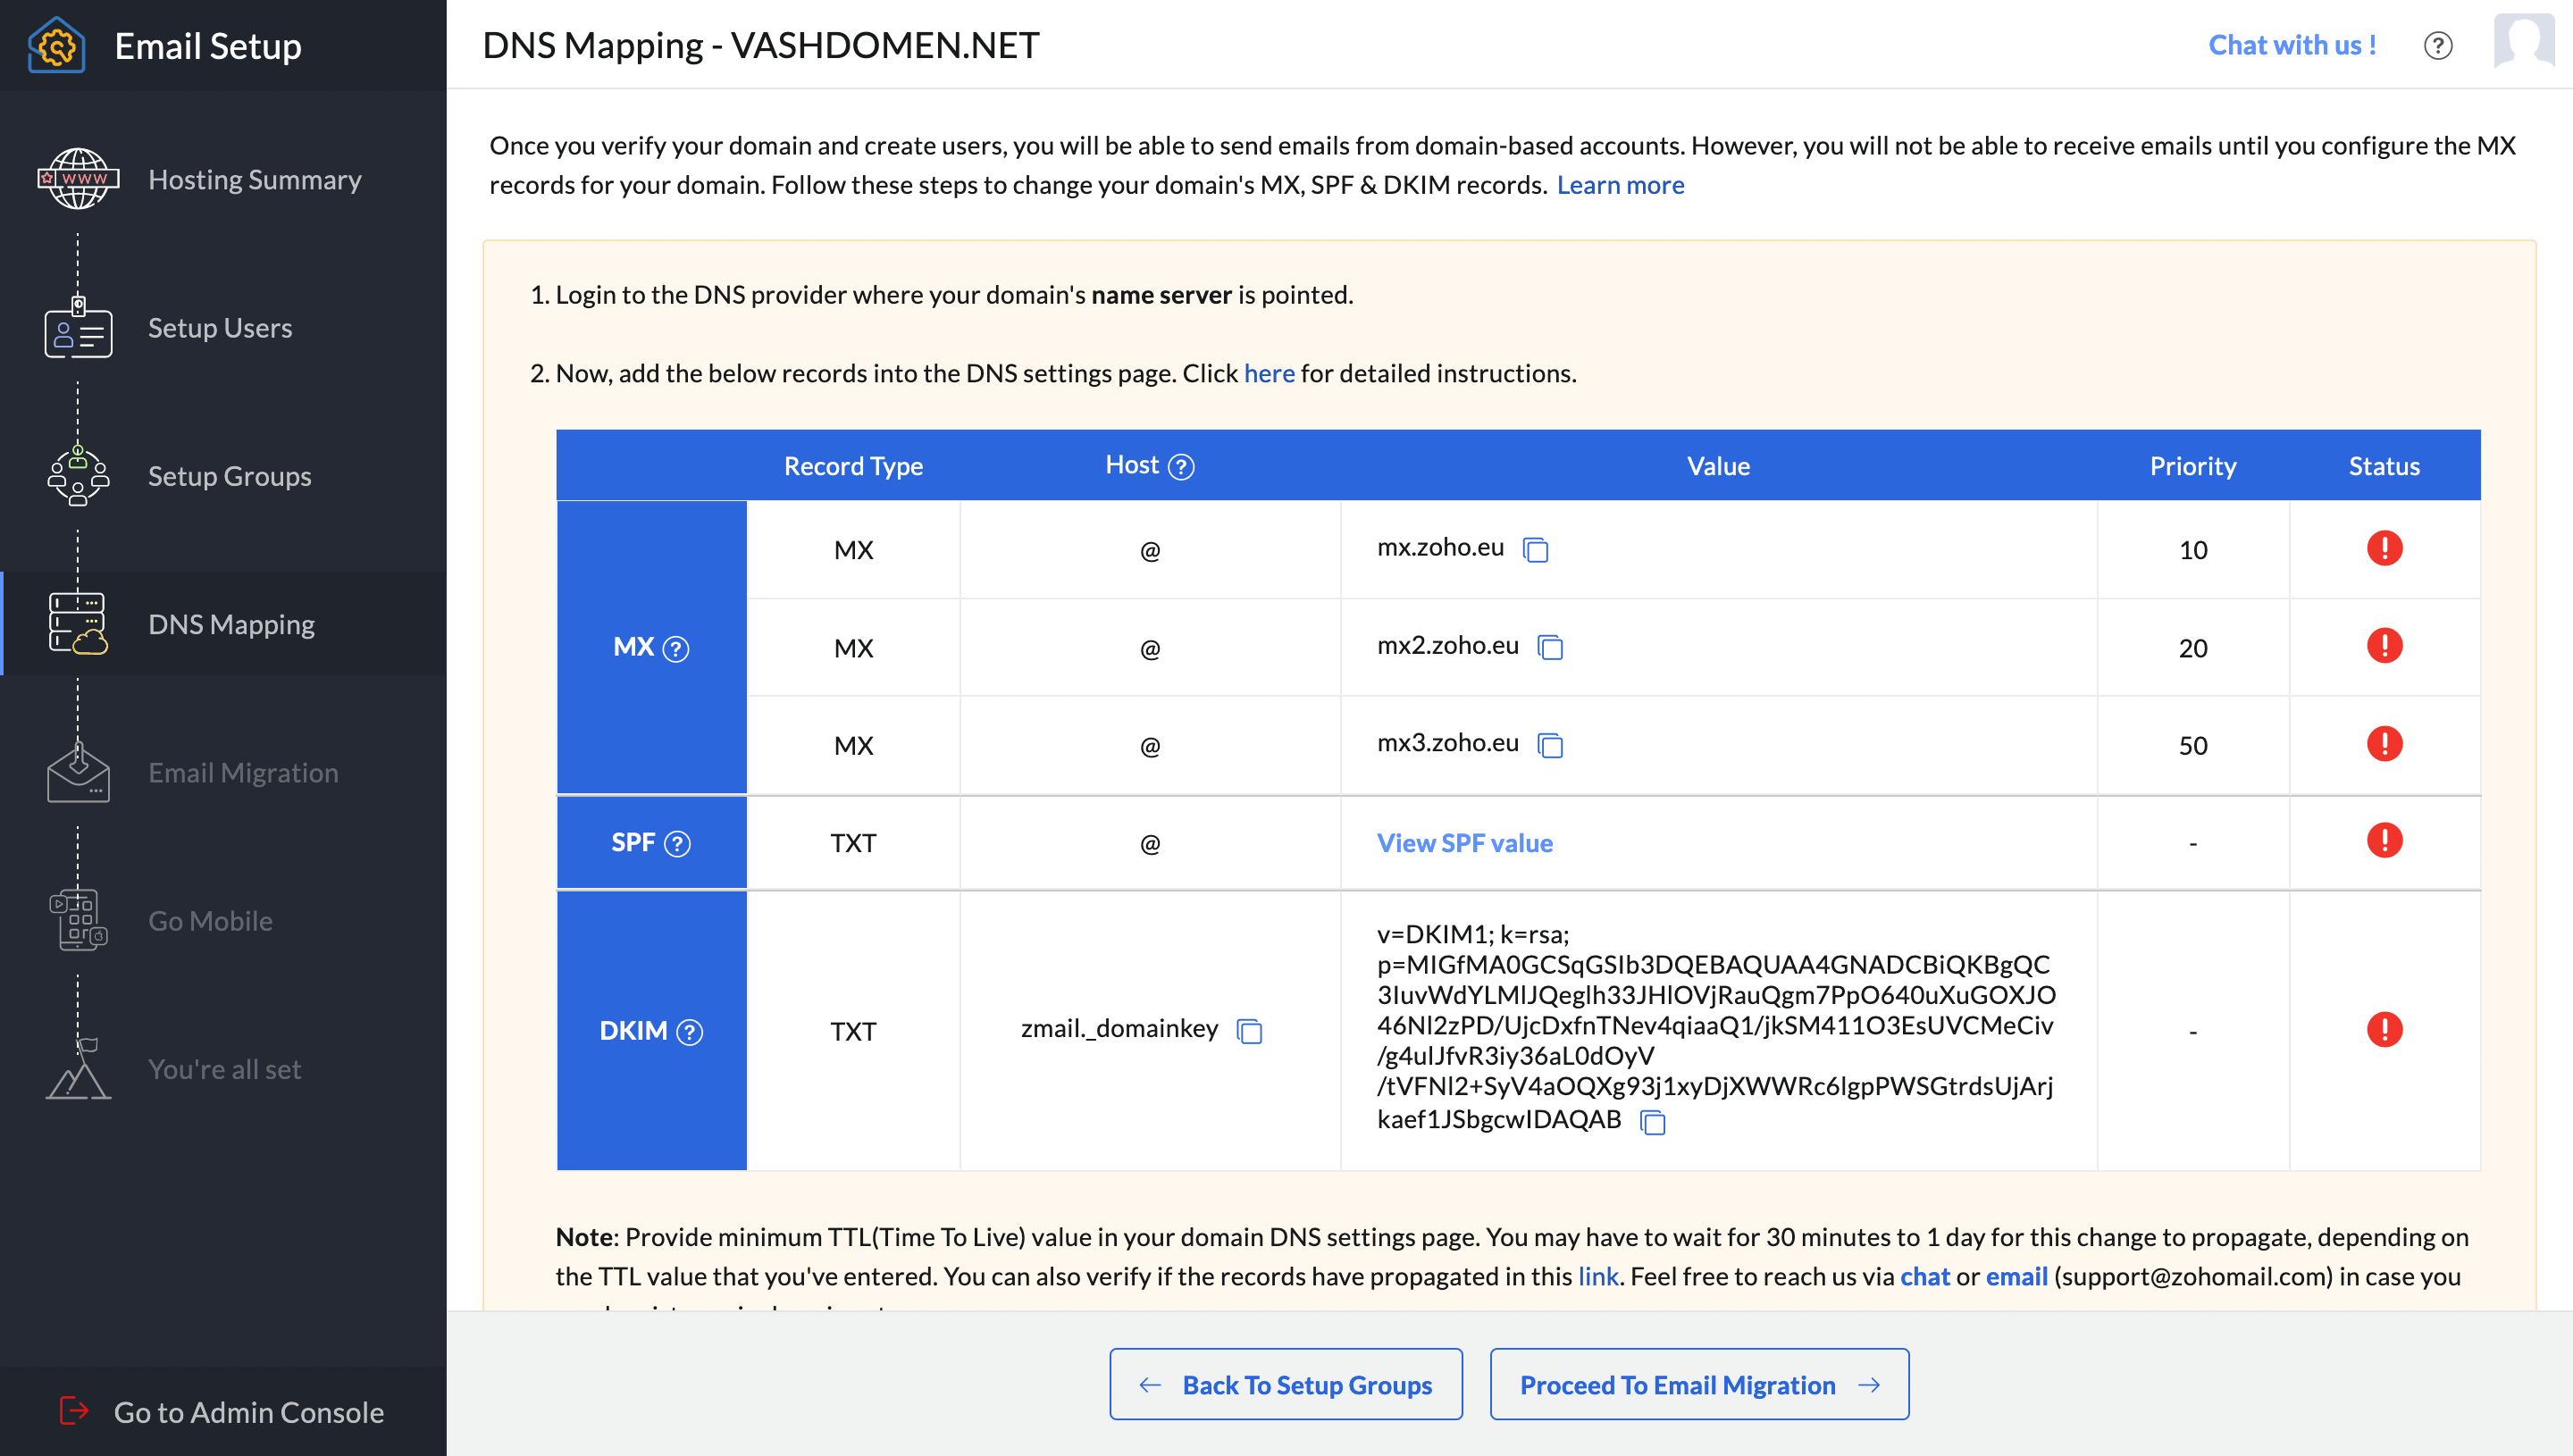Click the Priority value 20
Screen dimensions: 2573x1456
pyautogui.click(x=2193, y=648)
